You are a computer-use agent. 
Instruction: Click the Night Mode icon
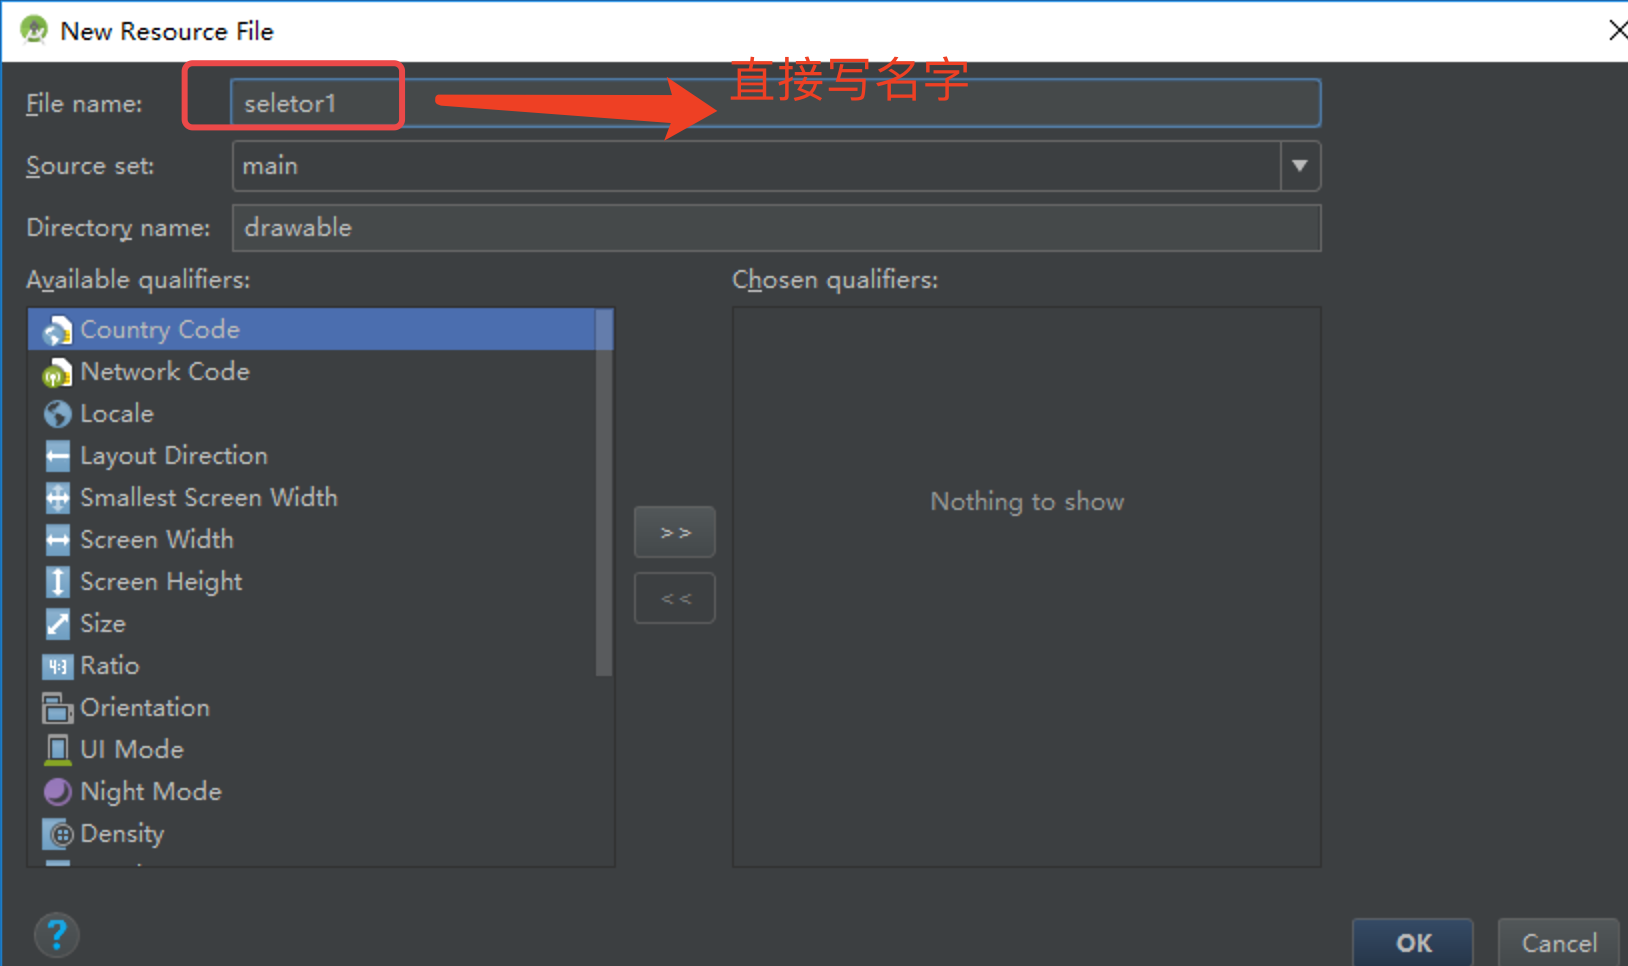click(x=57, y=791)
